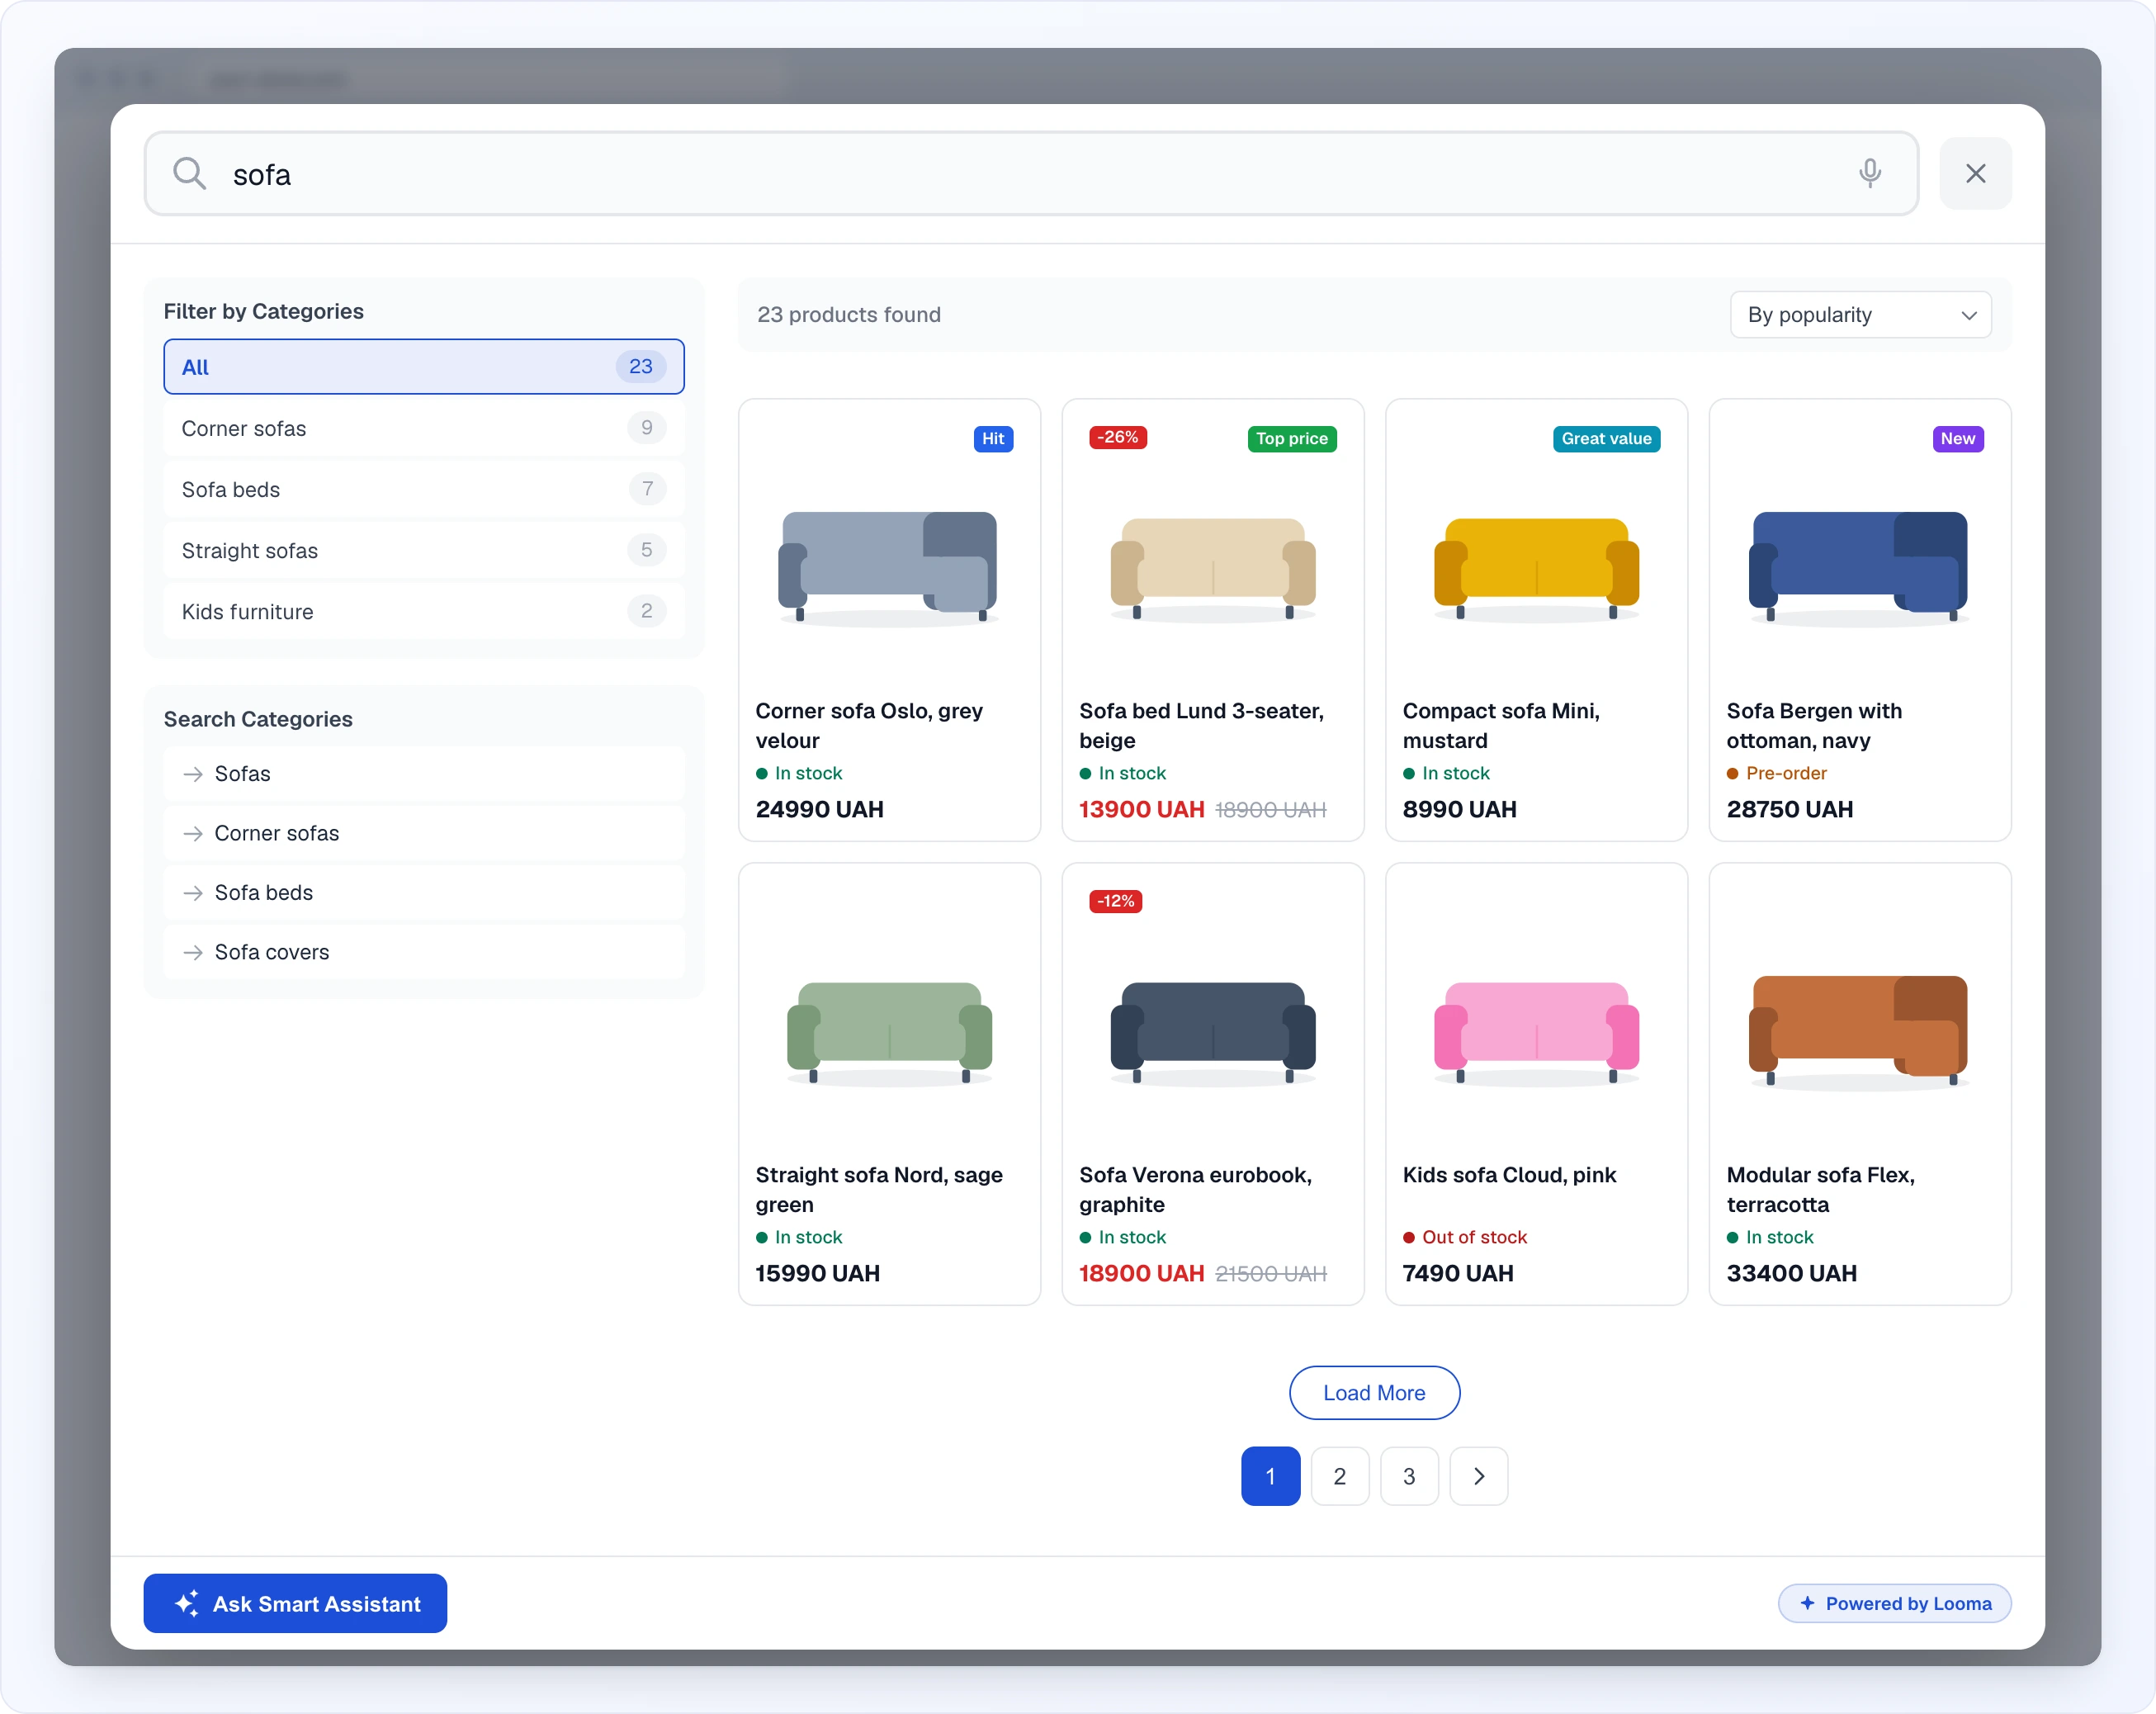
Task: Click the next page arrow
Action: 1479,1476
